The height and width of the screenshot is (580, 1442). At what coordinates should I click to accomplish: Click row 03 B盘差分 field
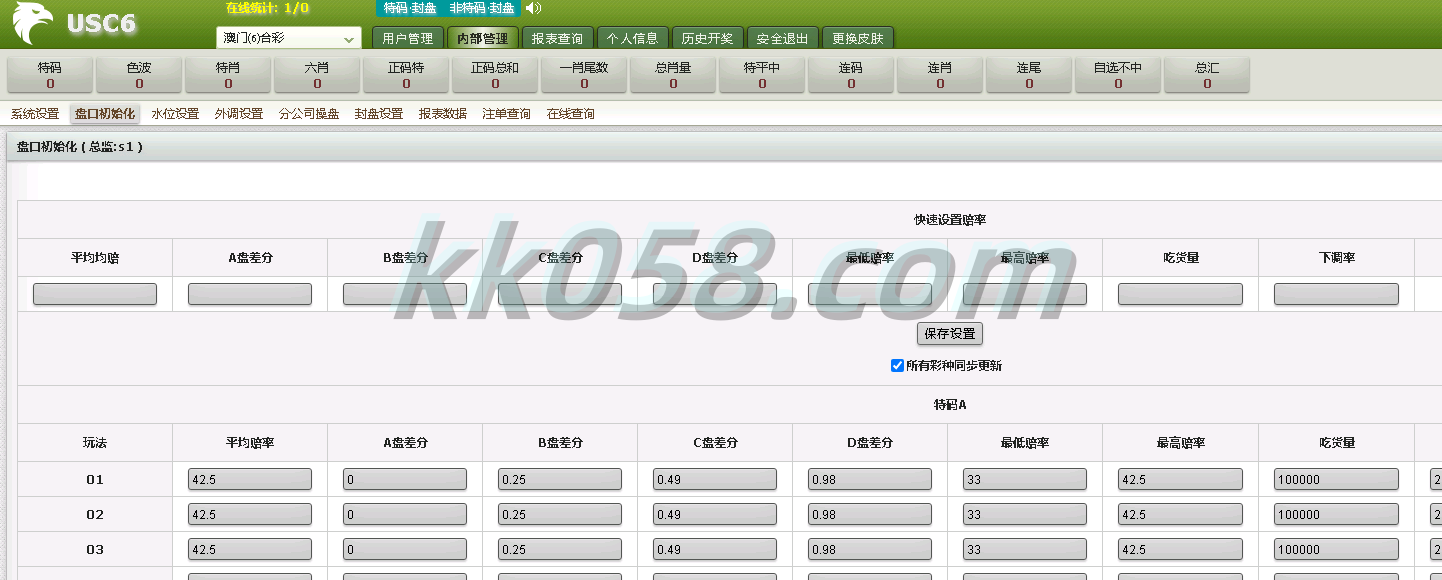tap(560, 549)
